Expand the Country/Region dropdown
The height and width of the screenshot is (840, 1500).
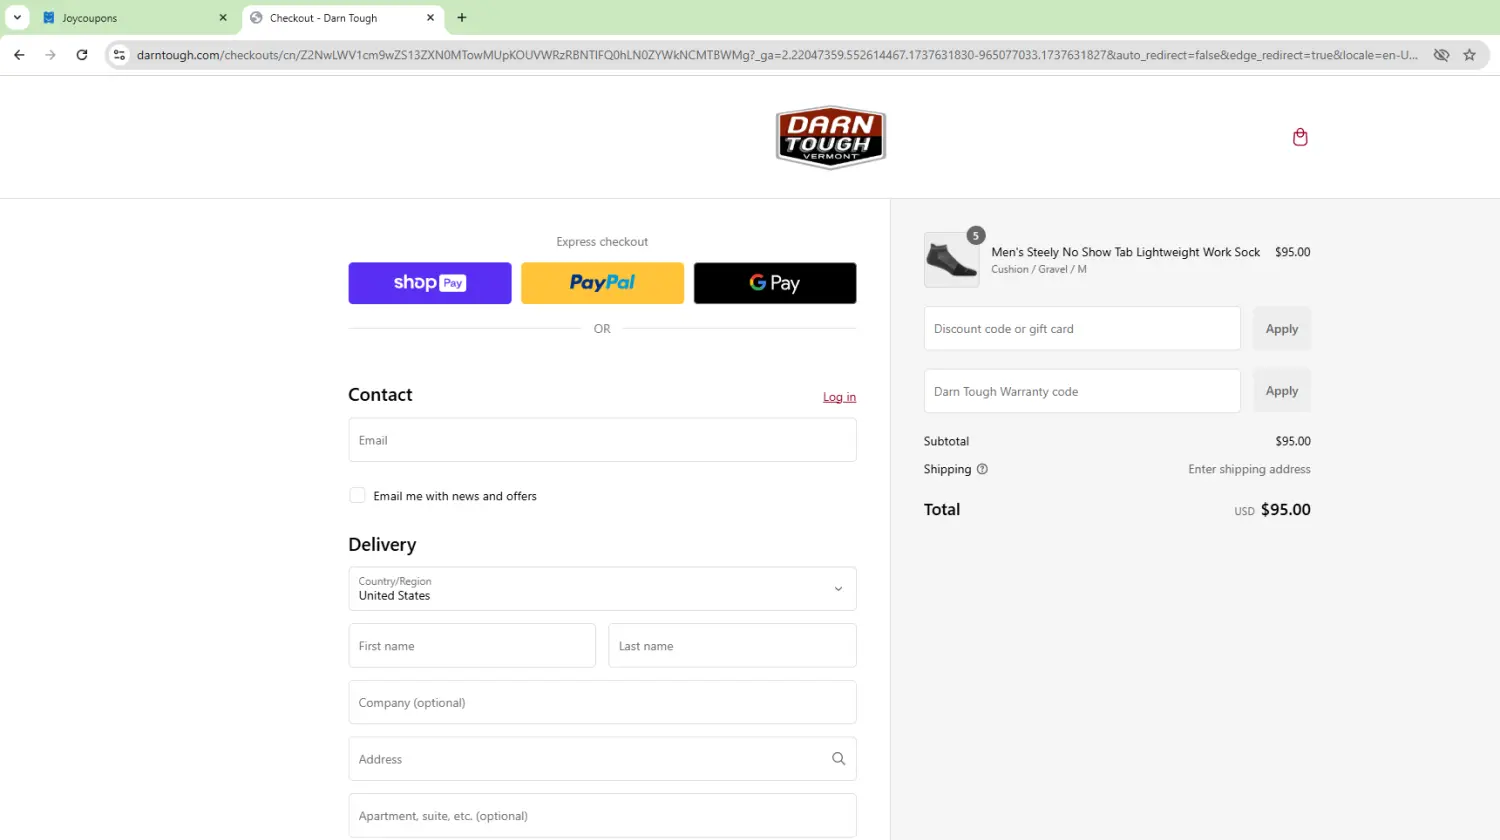tap(602, 589)
